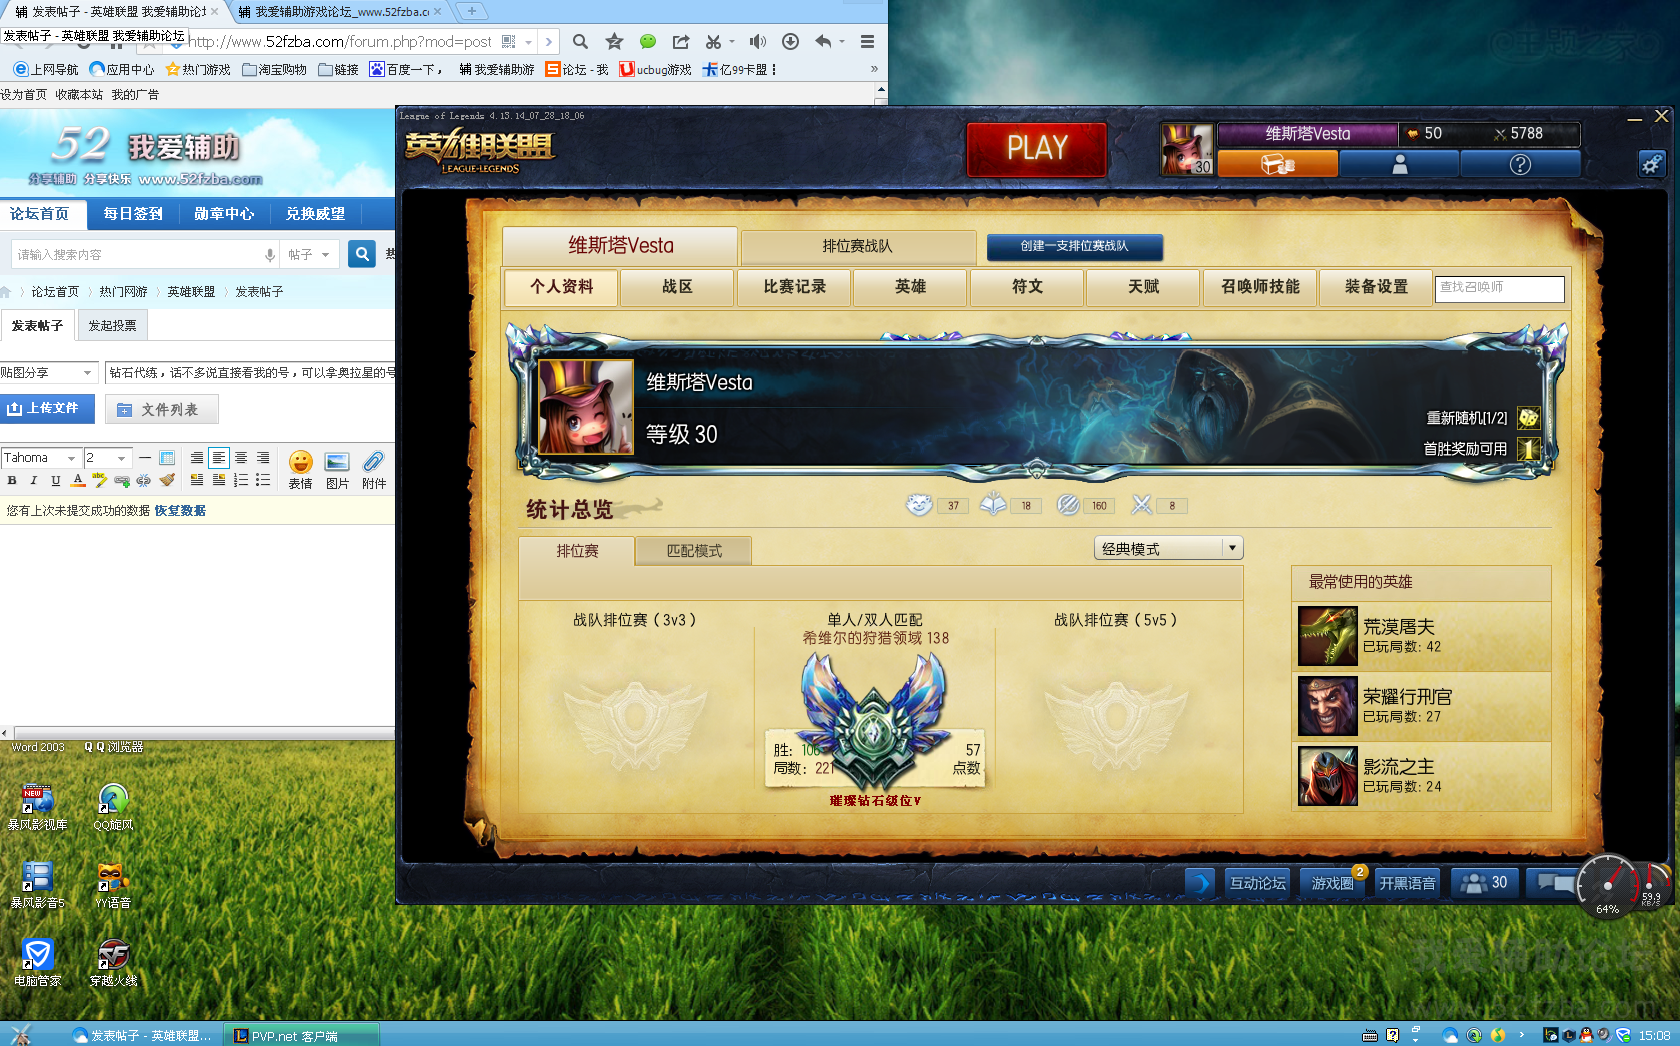The image size is (1680, 1046).
Task: Open the 热门游戏 bookmark
Action: coord(197,70)
